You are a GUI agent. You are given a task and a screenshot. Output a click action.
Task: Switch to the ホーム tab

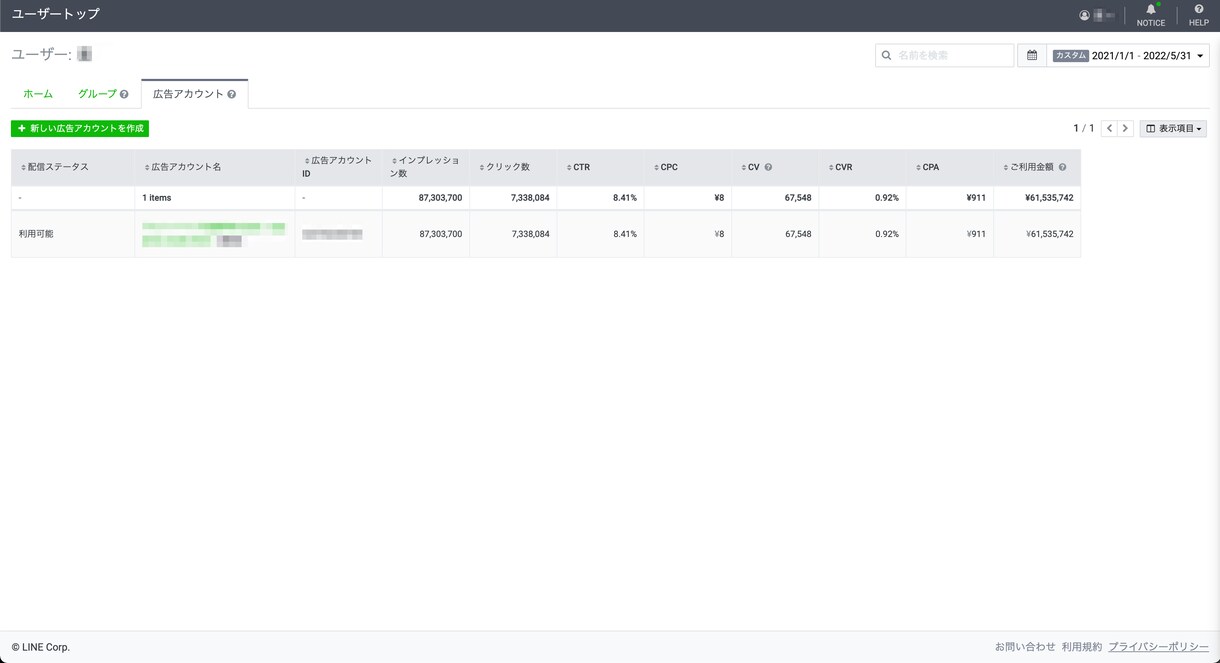38,94
